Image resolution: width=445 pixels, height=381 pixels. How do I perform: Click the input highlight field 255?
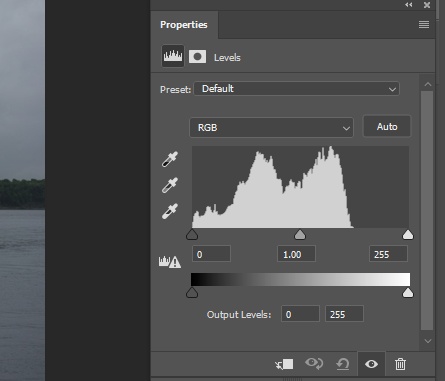pyautogui.click(x=388, y=254)
